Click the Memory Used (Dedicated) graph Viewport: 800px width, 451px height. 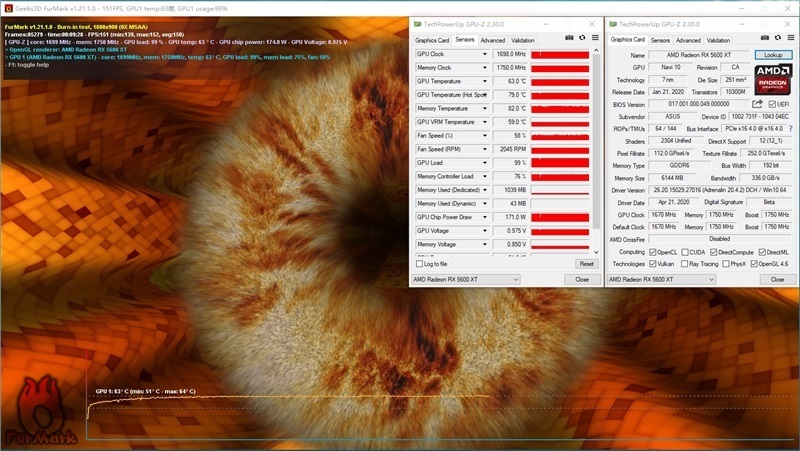click(560, 190)
